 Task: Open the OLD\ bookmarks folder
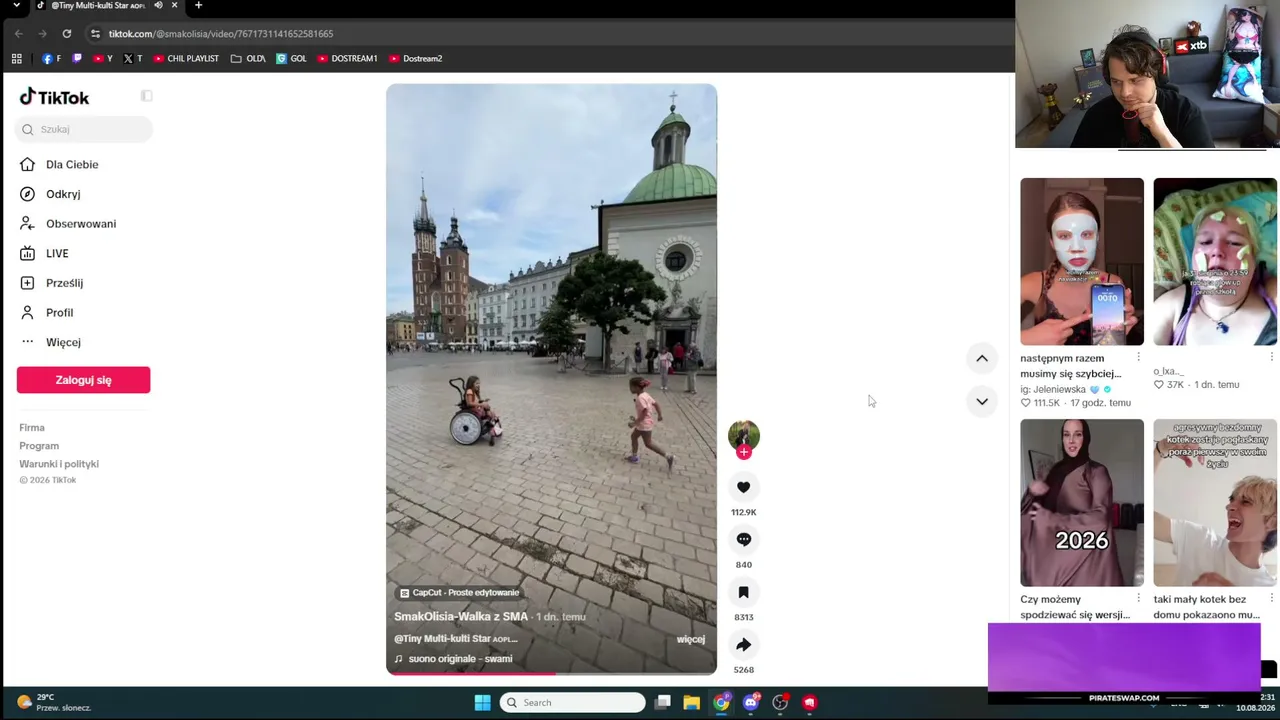248,59
